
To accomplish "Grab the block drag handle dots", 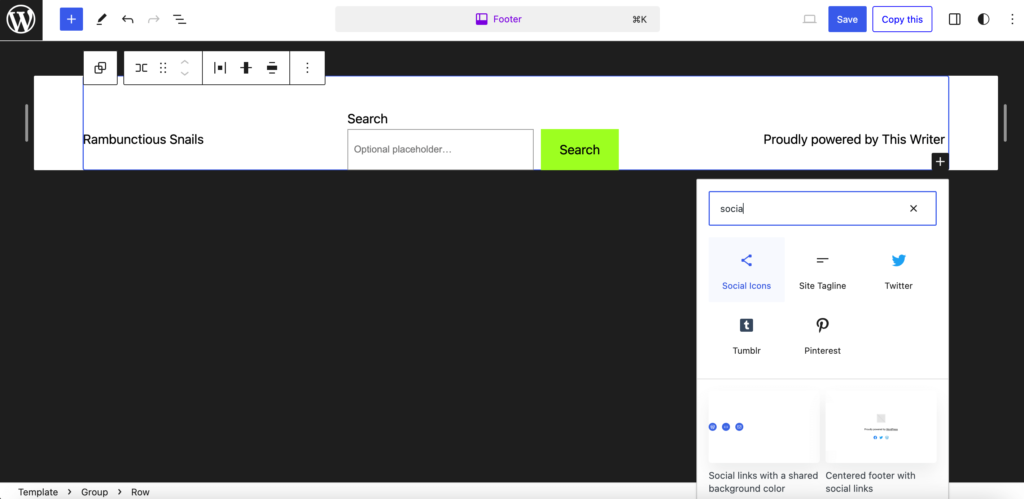I will click(163, 68).
